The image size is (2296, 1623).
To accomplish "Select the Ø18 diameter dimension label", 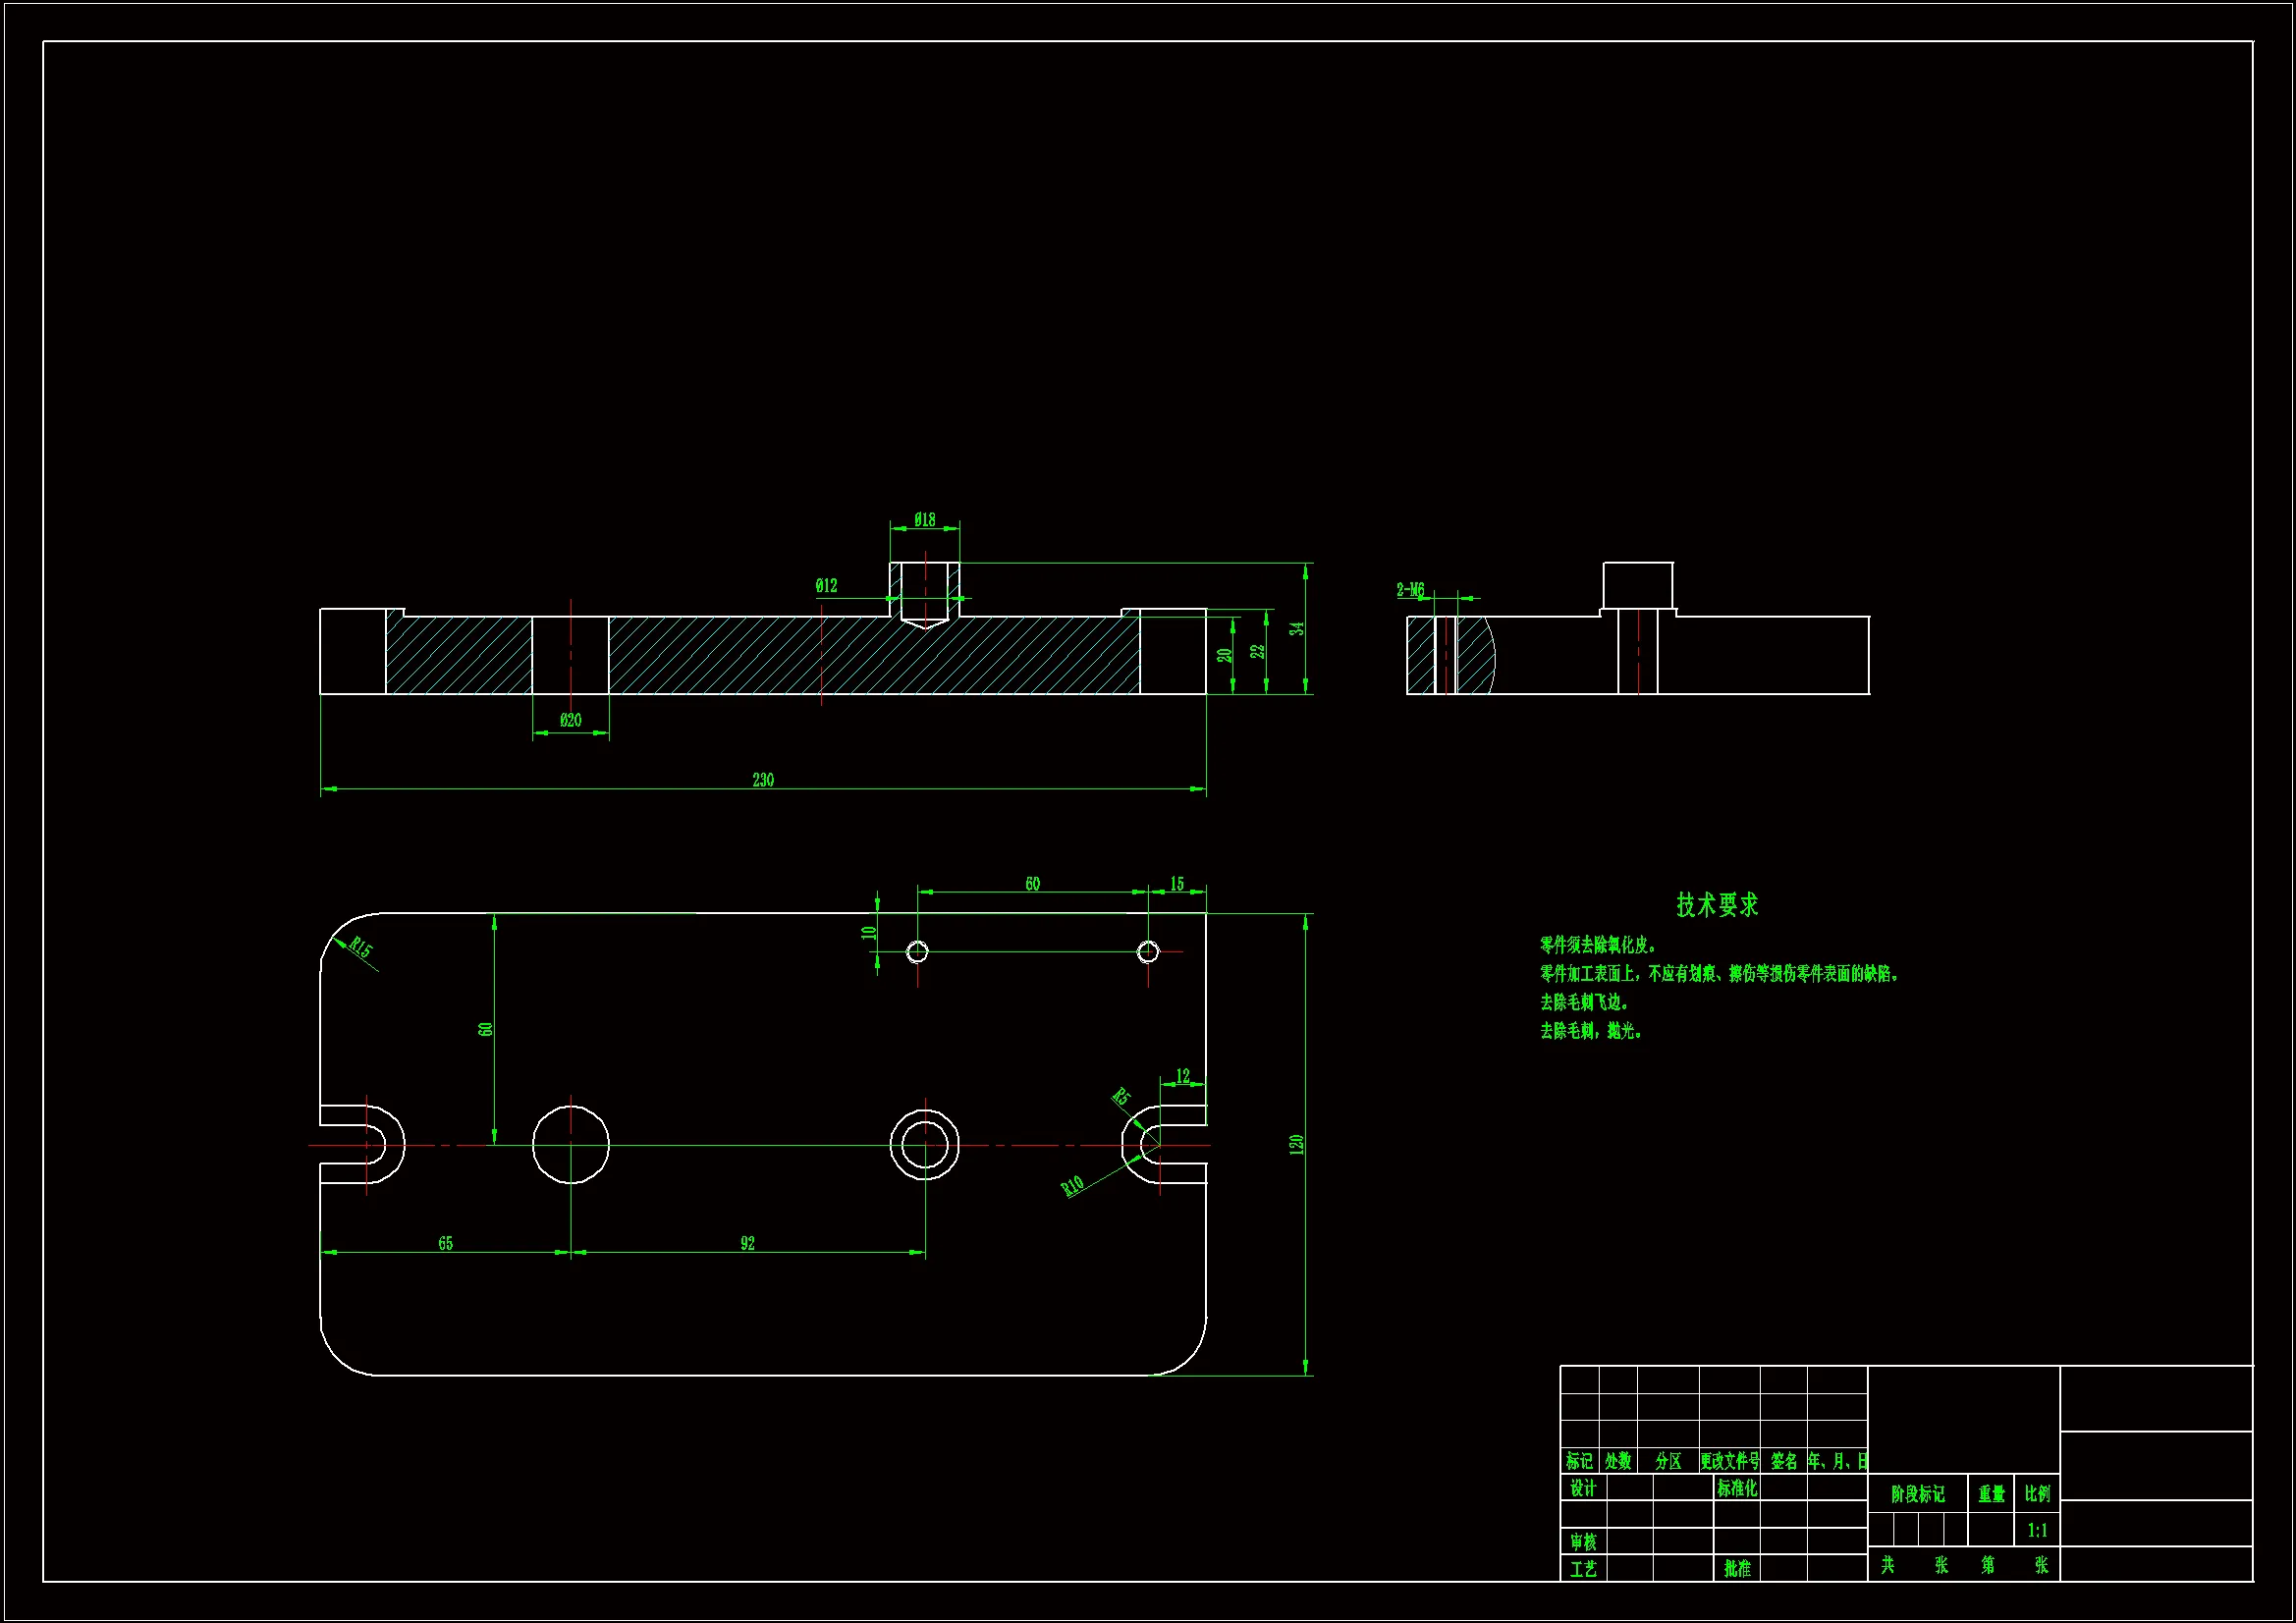I will (924, 520).
